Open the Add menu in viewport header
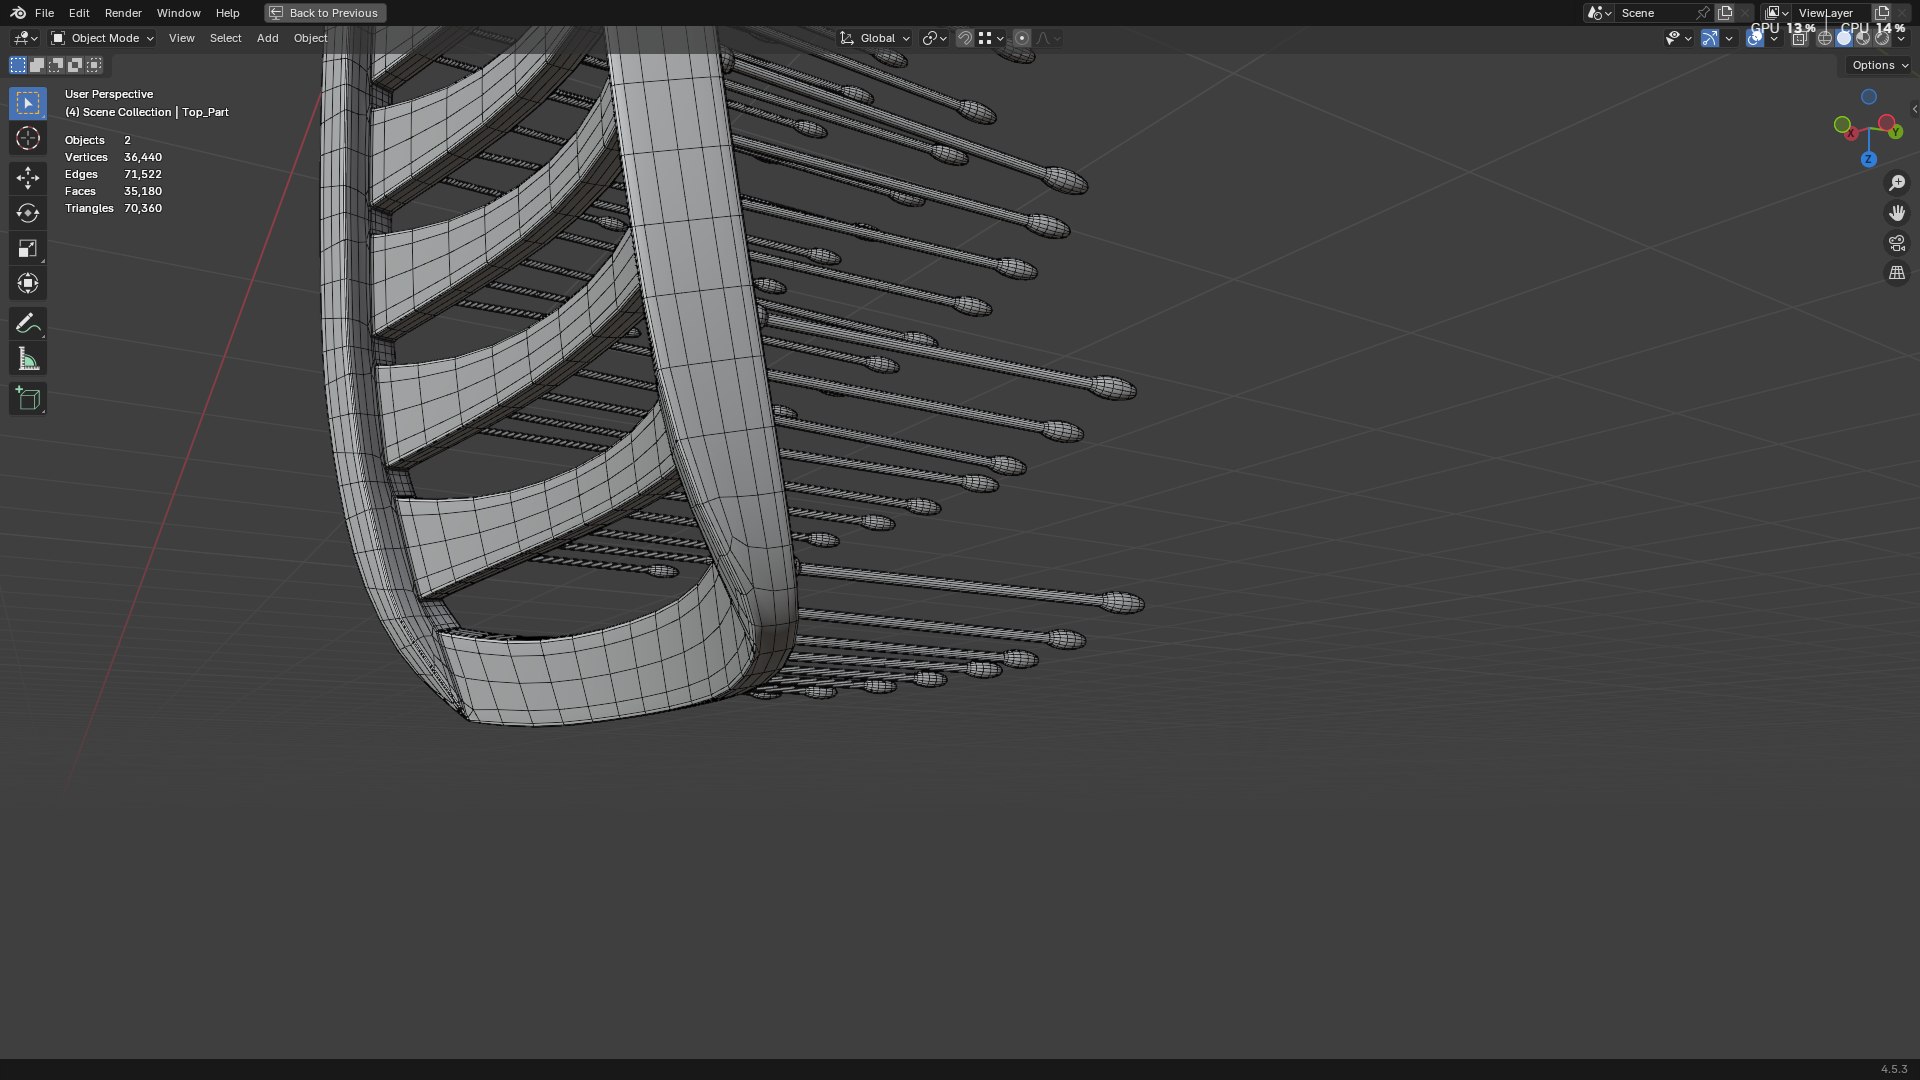Viewport: 1920px width, 1080px height. coord(267,38)
